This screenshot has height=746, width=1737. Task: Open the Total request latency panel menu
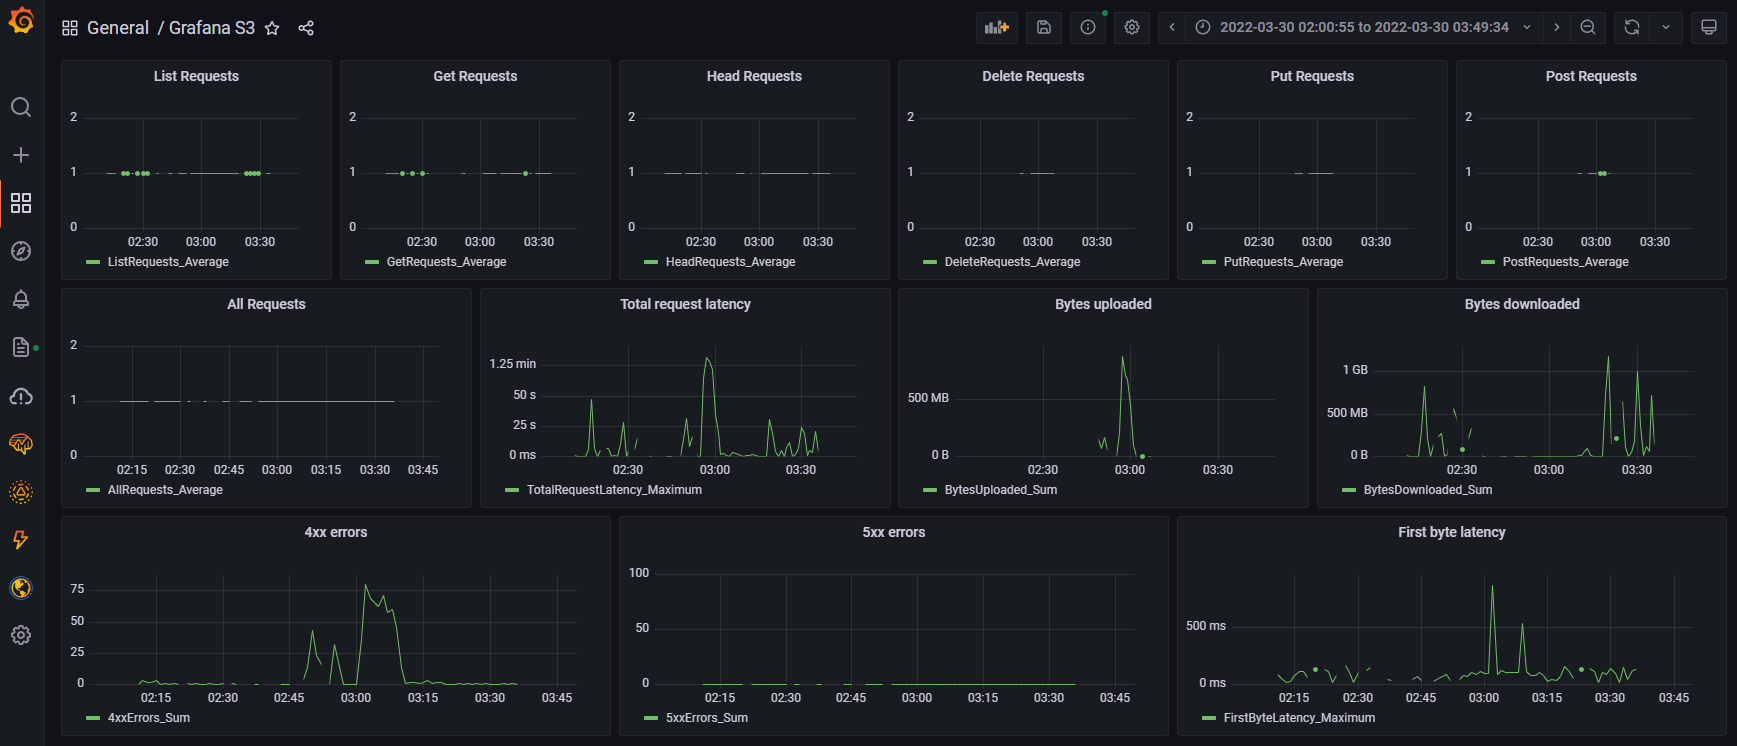click(x=685, y=304)
